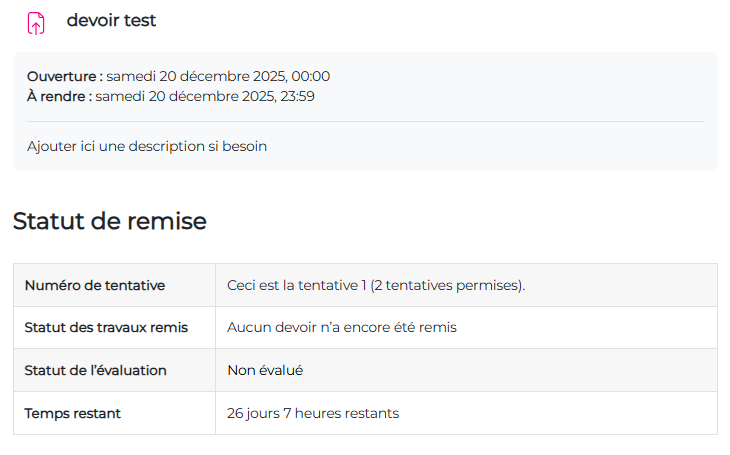Select the "Temps restant" row header
The width and height of the screenshot is (730, 455).
tap(73, 413)
